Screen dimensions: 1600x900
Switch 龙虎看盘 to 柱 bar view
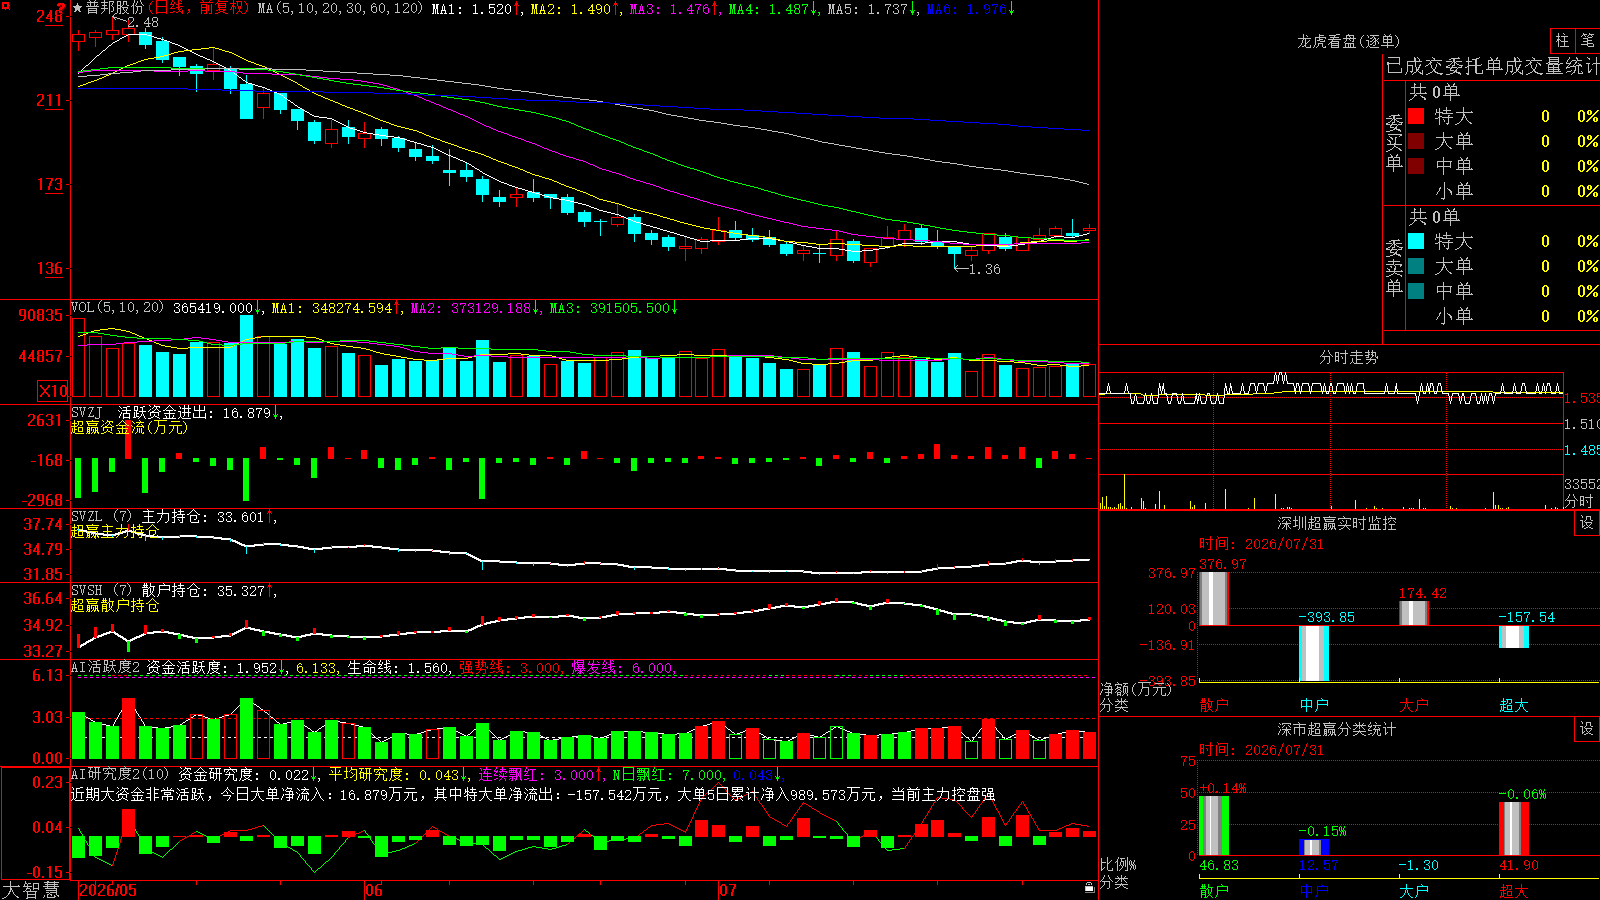click(x=1562, y=40)
